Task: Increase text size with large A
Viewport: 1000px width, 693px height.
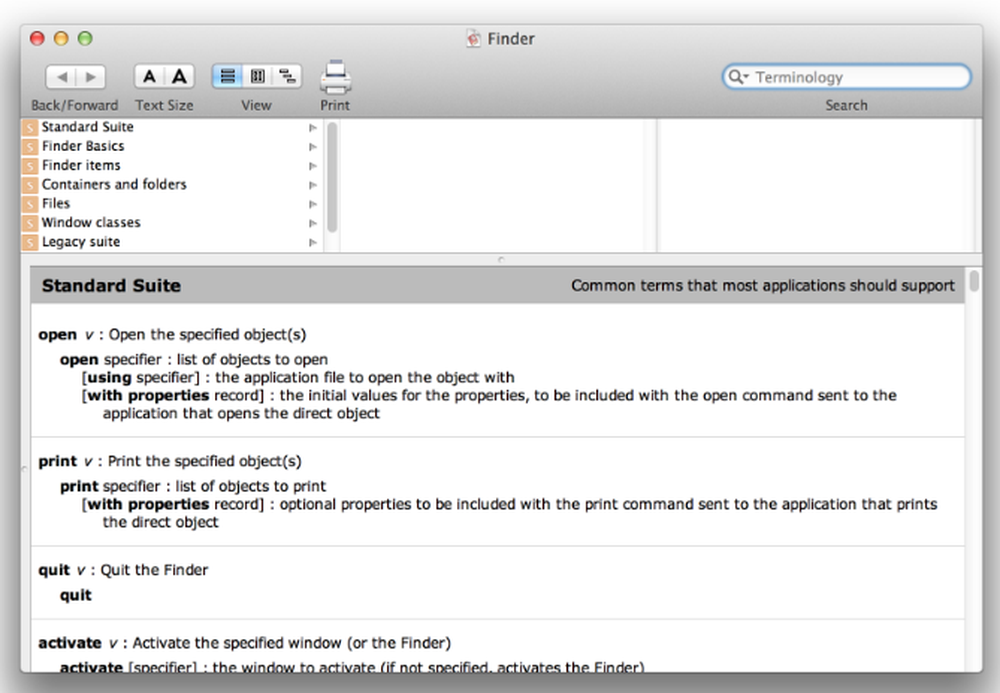Action: [180, 77]
